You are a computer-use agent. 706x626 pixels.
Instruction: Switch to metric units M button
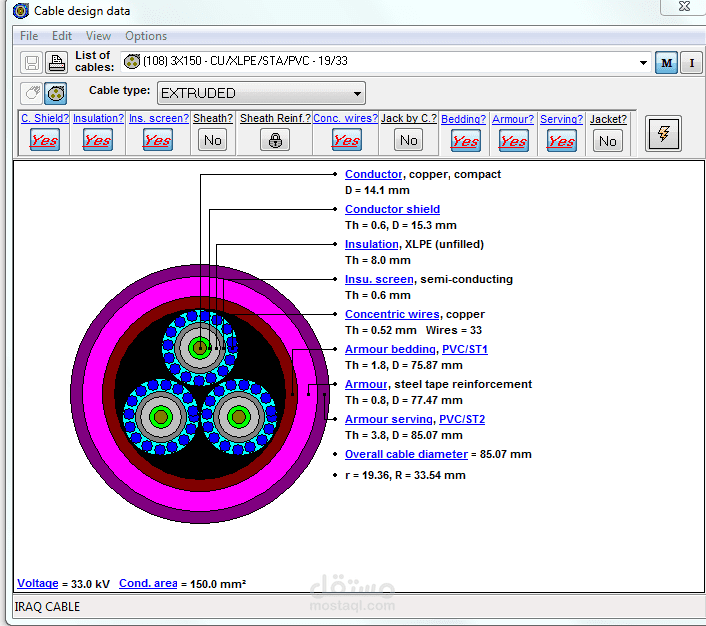point(666,63)
